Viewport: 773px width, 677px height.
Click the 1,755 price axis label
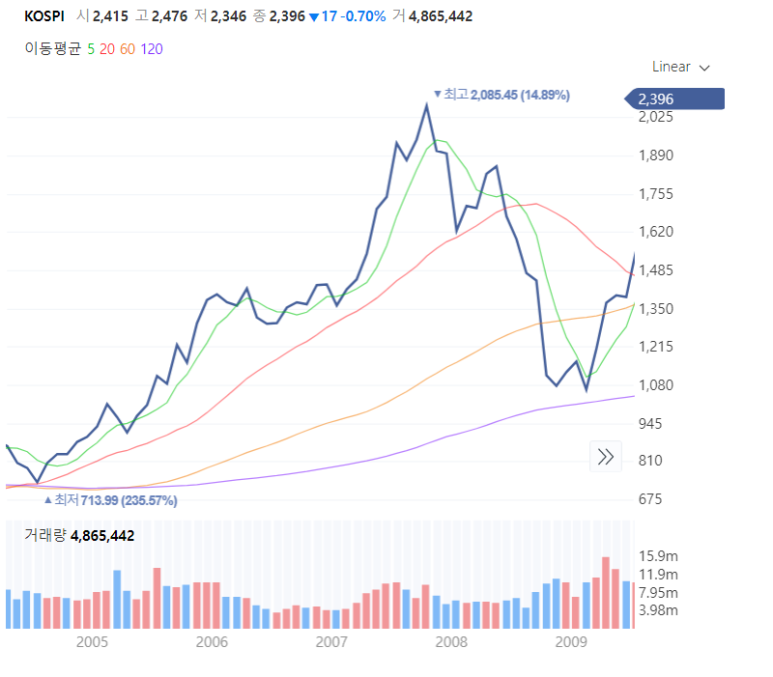(x=656, y=194)
